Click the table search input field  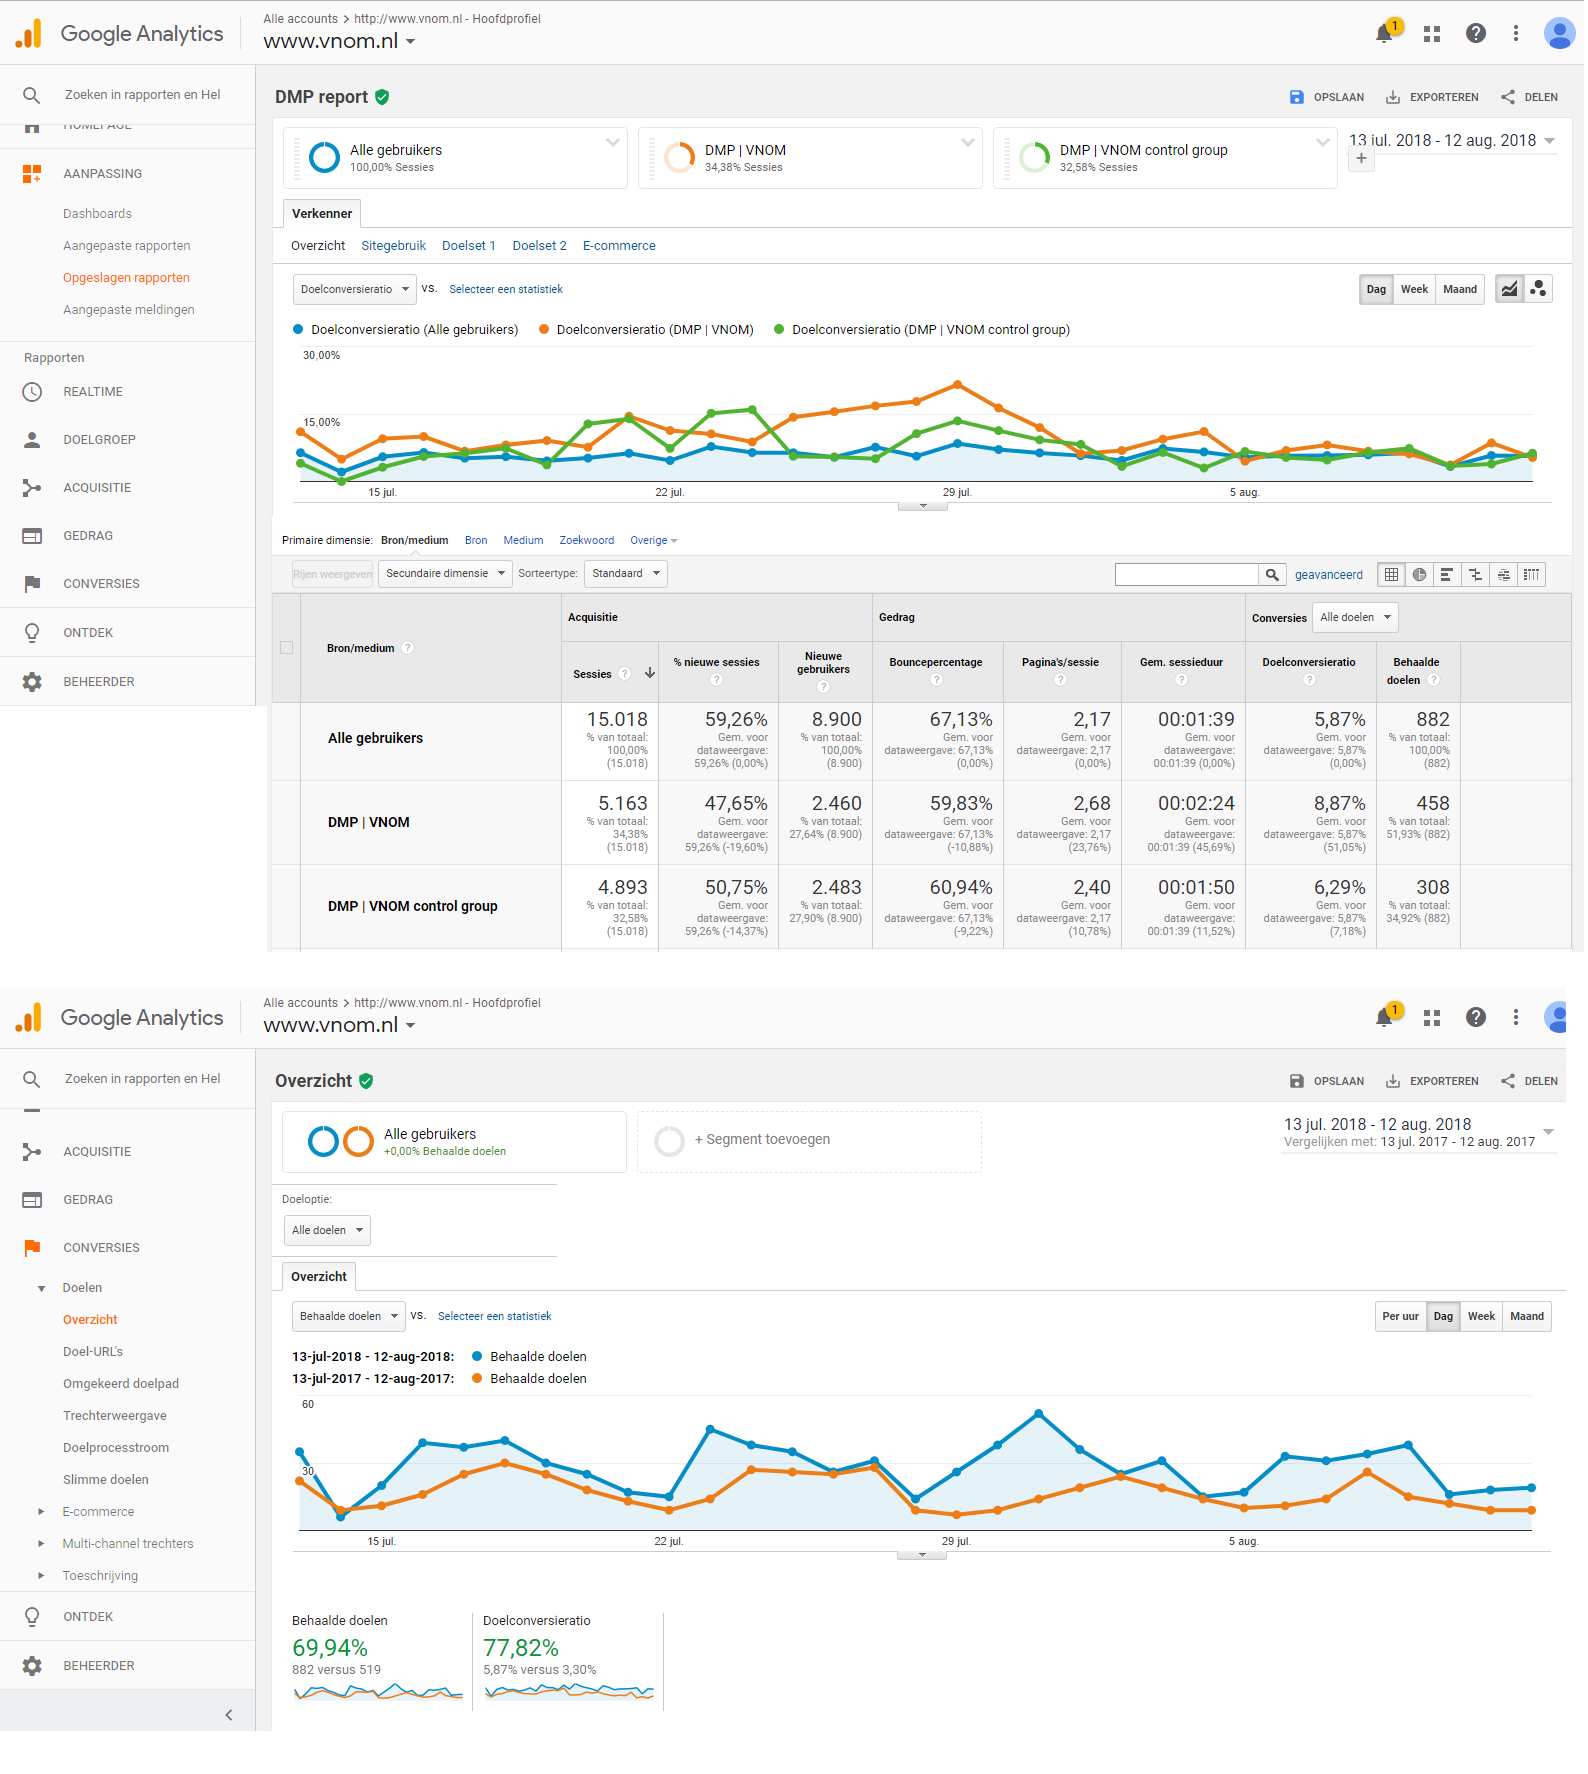[x=1186, y=574]
